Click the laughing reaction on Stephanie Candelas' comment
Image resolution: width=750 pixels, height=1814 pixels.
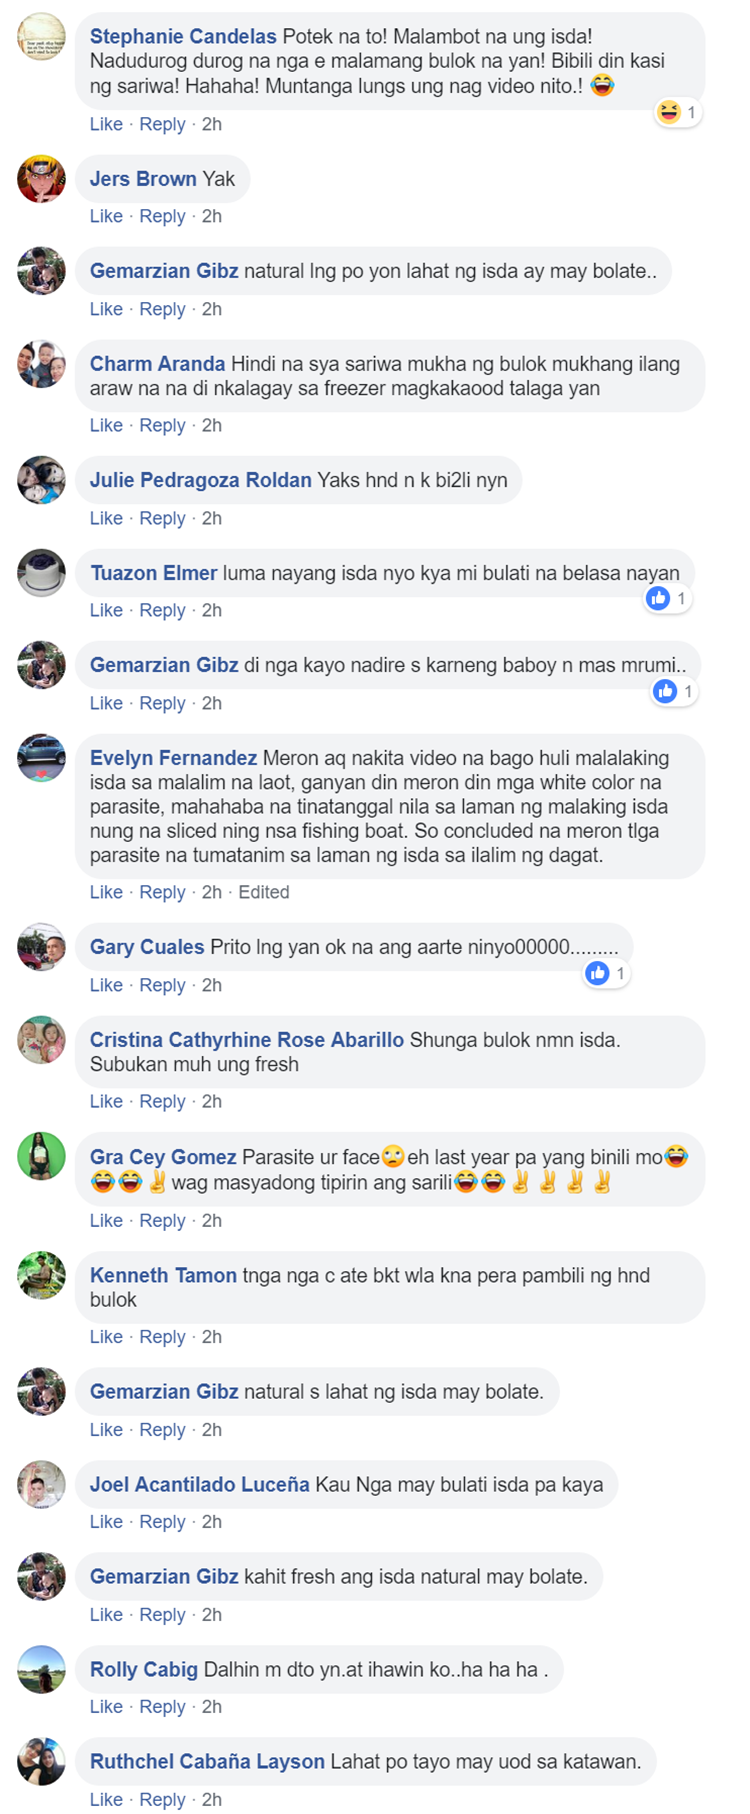click(677, 112)
